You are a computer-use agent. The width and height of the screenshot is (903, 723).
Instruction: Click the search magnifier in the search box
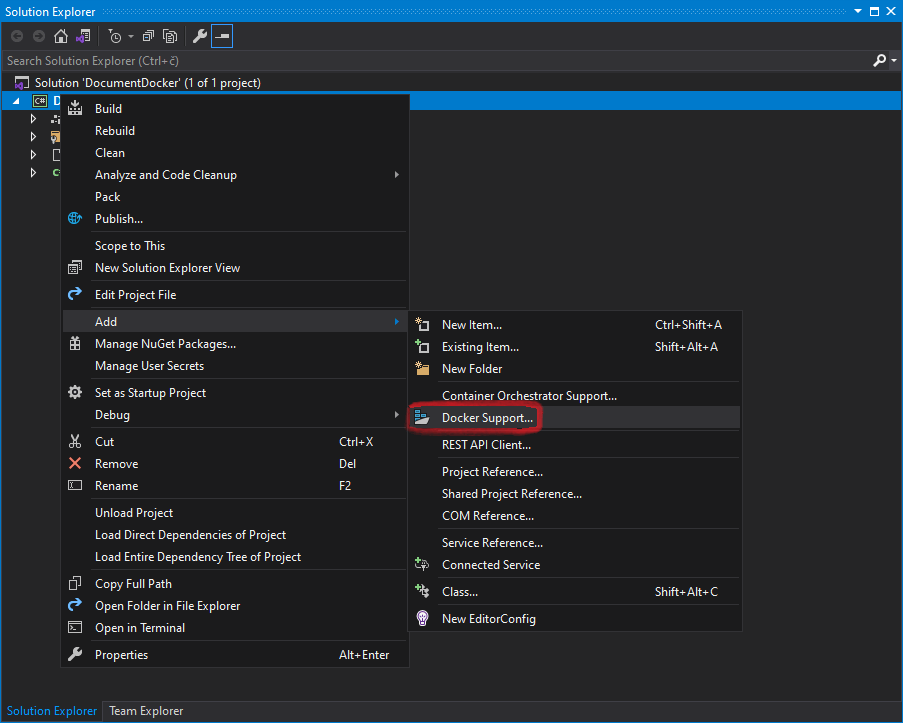[879, 60]
